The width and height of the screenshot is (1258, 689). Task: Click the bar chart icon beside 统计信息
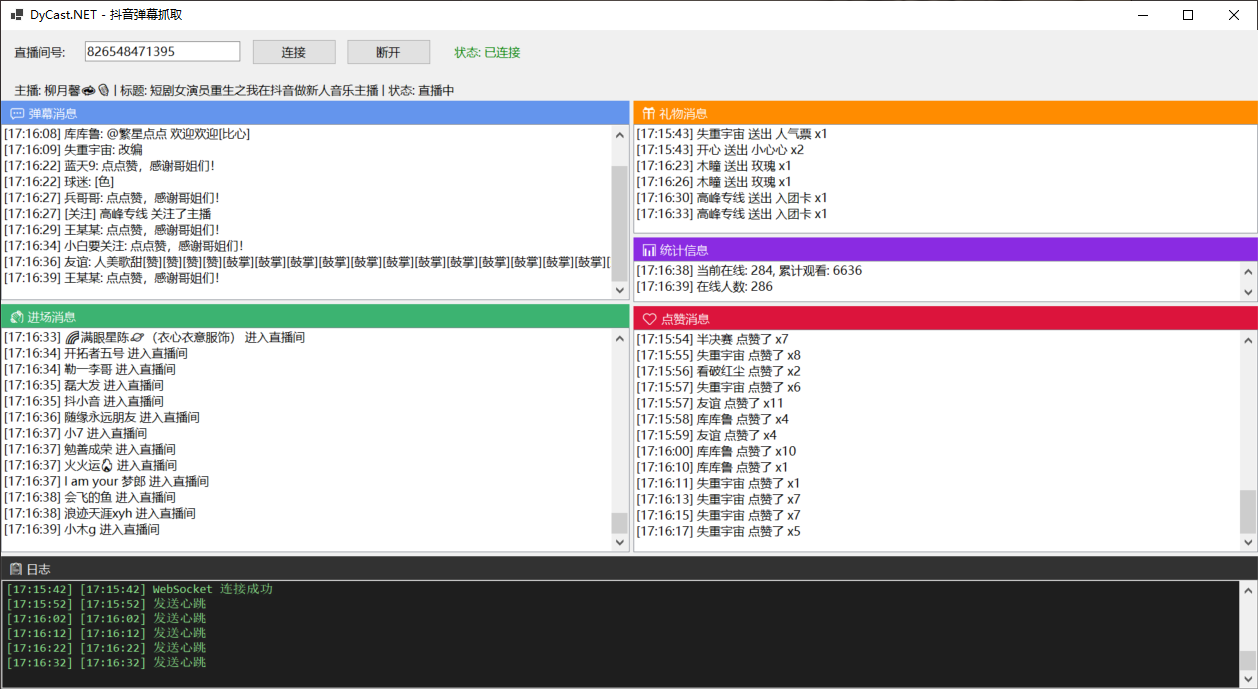tap(649, 250)
